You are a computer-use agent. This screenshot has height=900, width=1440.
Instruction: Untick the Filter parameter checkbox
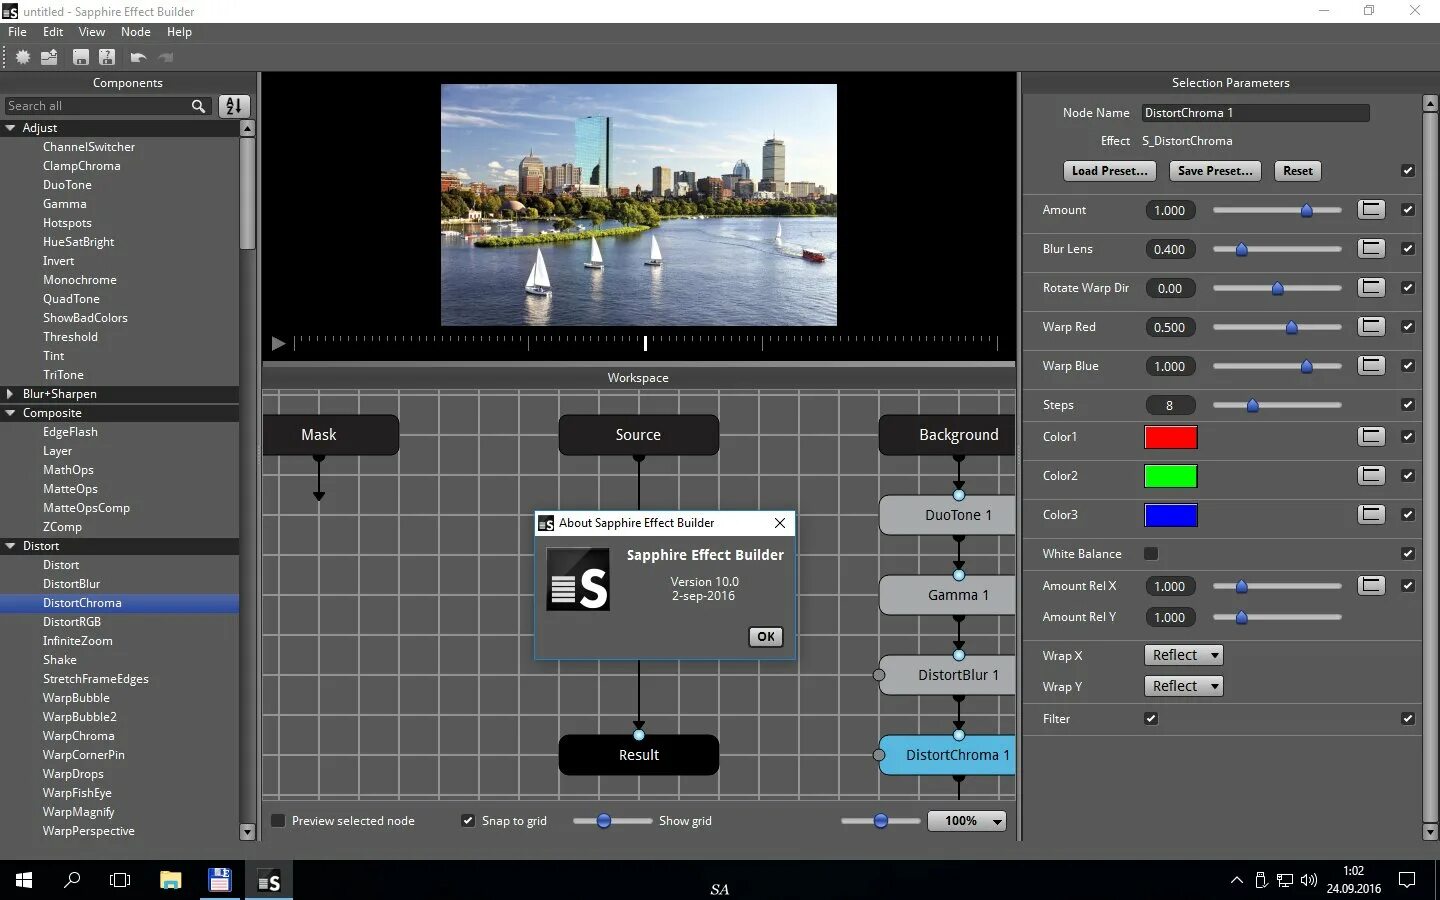point(1151,719)
